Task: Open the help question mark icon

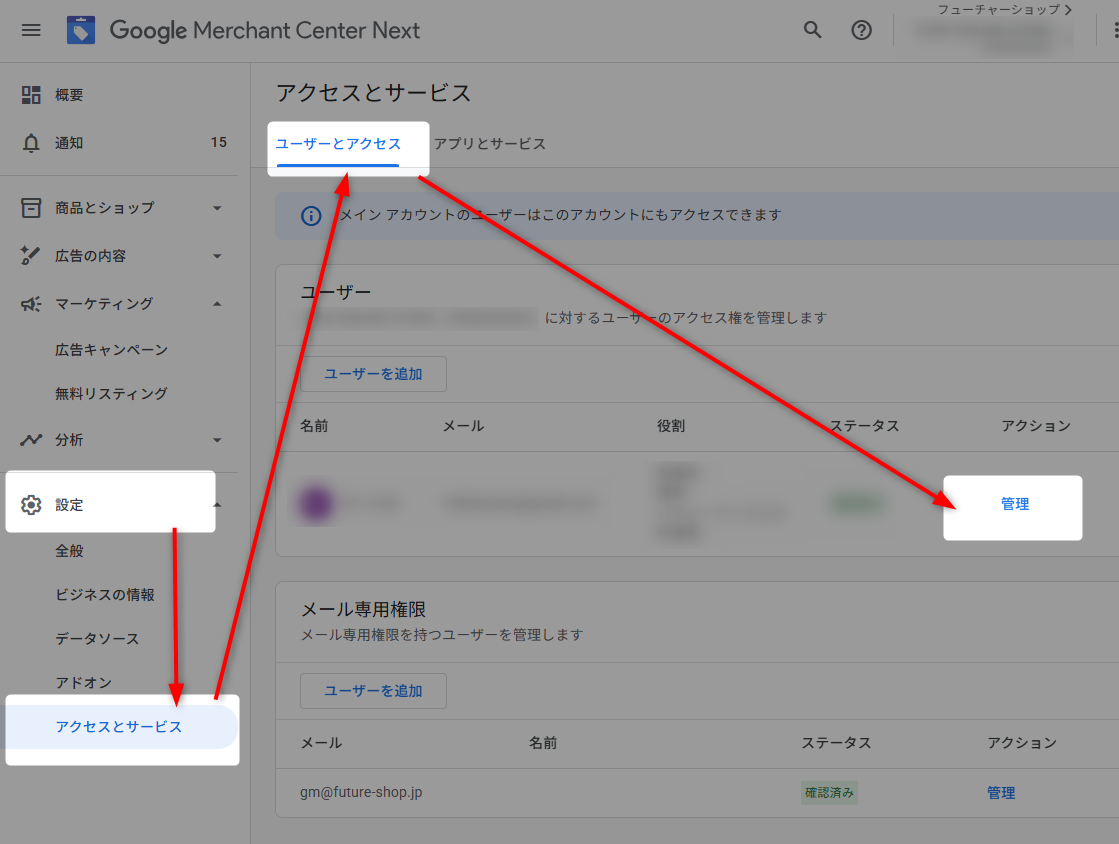Action: (861, 30)
